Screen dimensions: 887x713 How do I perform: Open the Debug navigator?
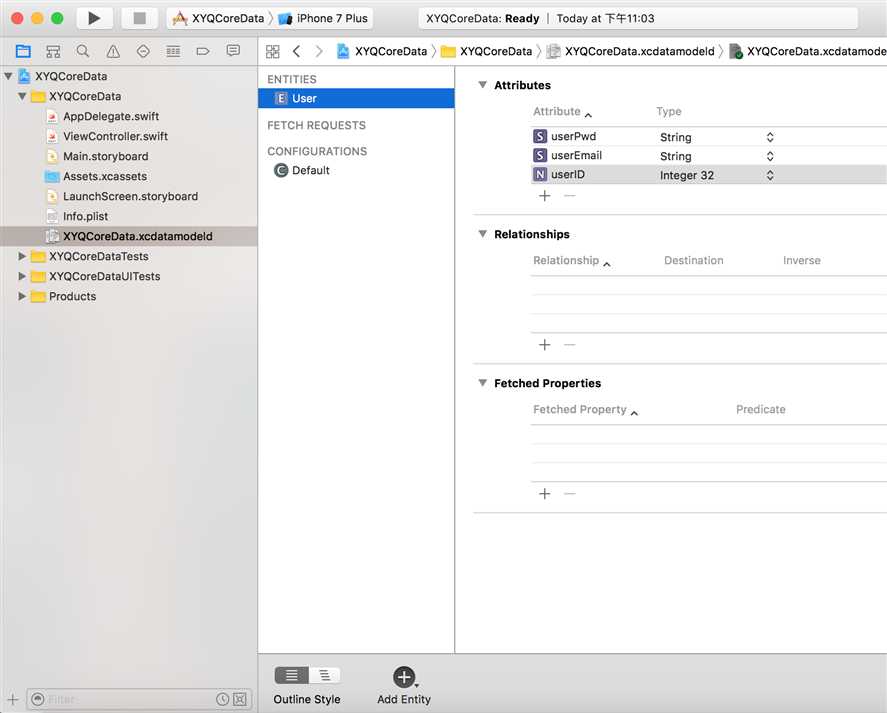[173, 51]
